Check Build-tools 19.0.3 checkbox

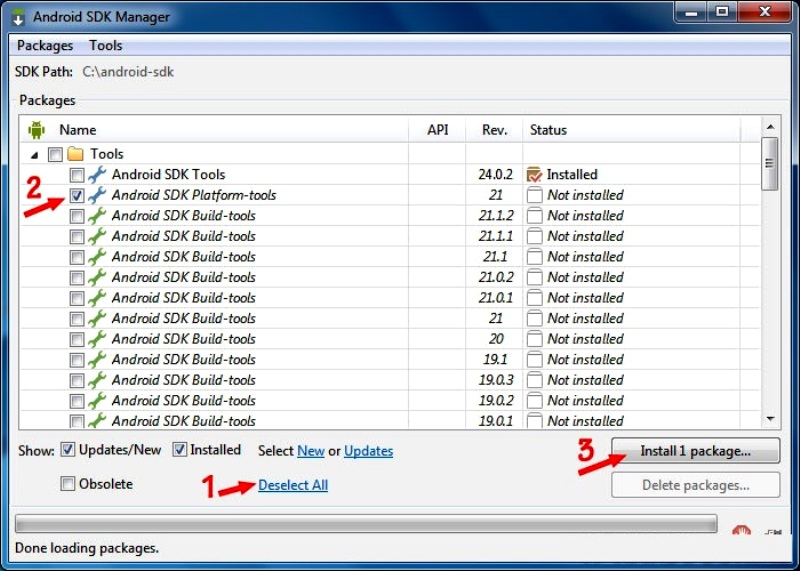(77, 380)
